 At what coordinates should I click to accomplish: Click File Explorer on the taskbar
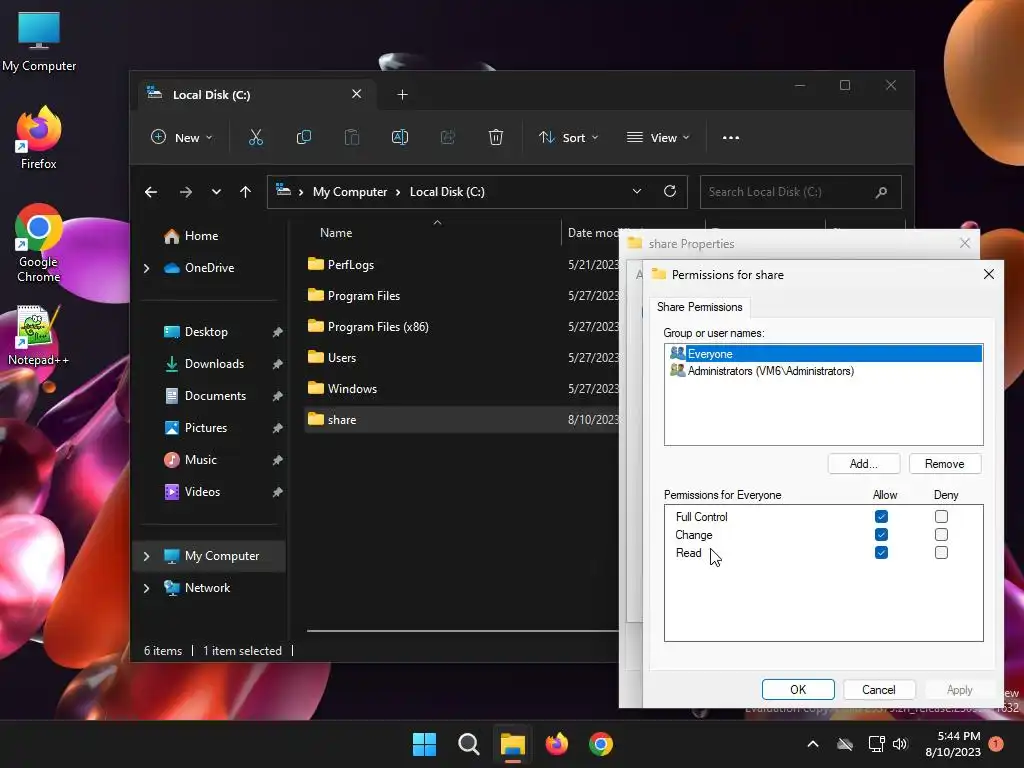[513, 744]
